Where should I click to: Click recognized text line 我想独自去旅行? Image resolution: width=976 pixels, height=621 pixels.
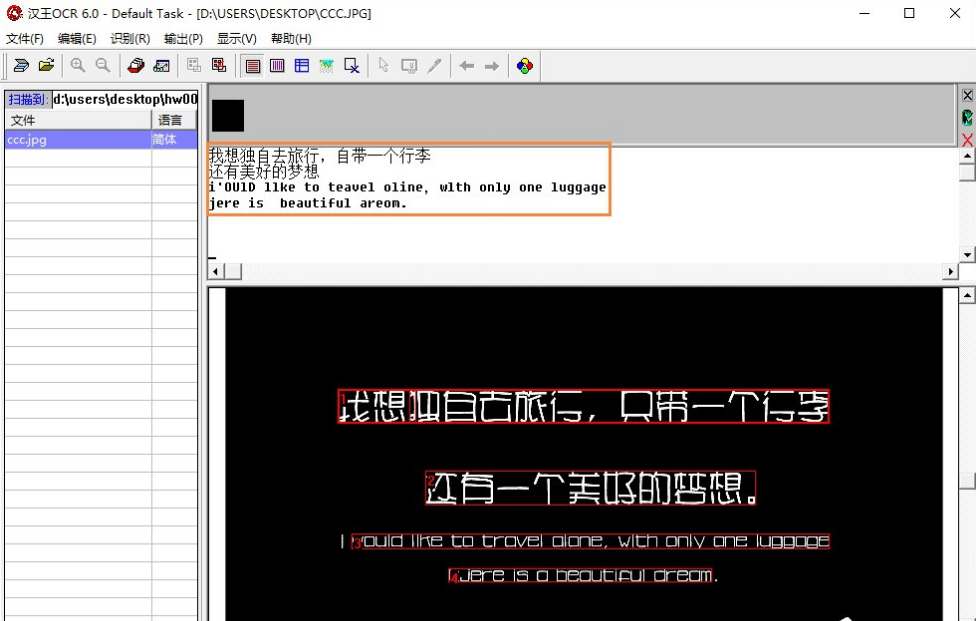click(319, 156)
